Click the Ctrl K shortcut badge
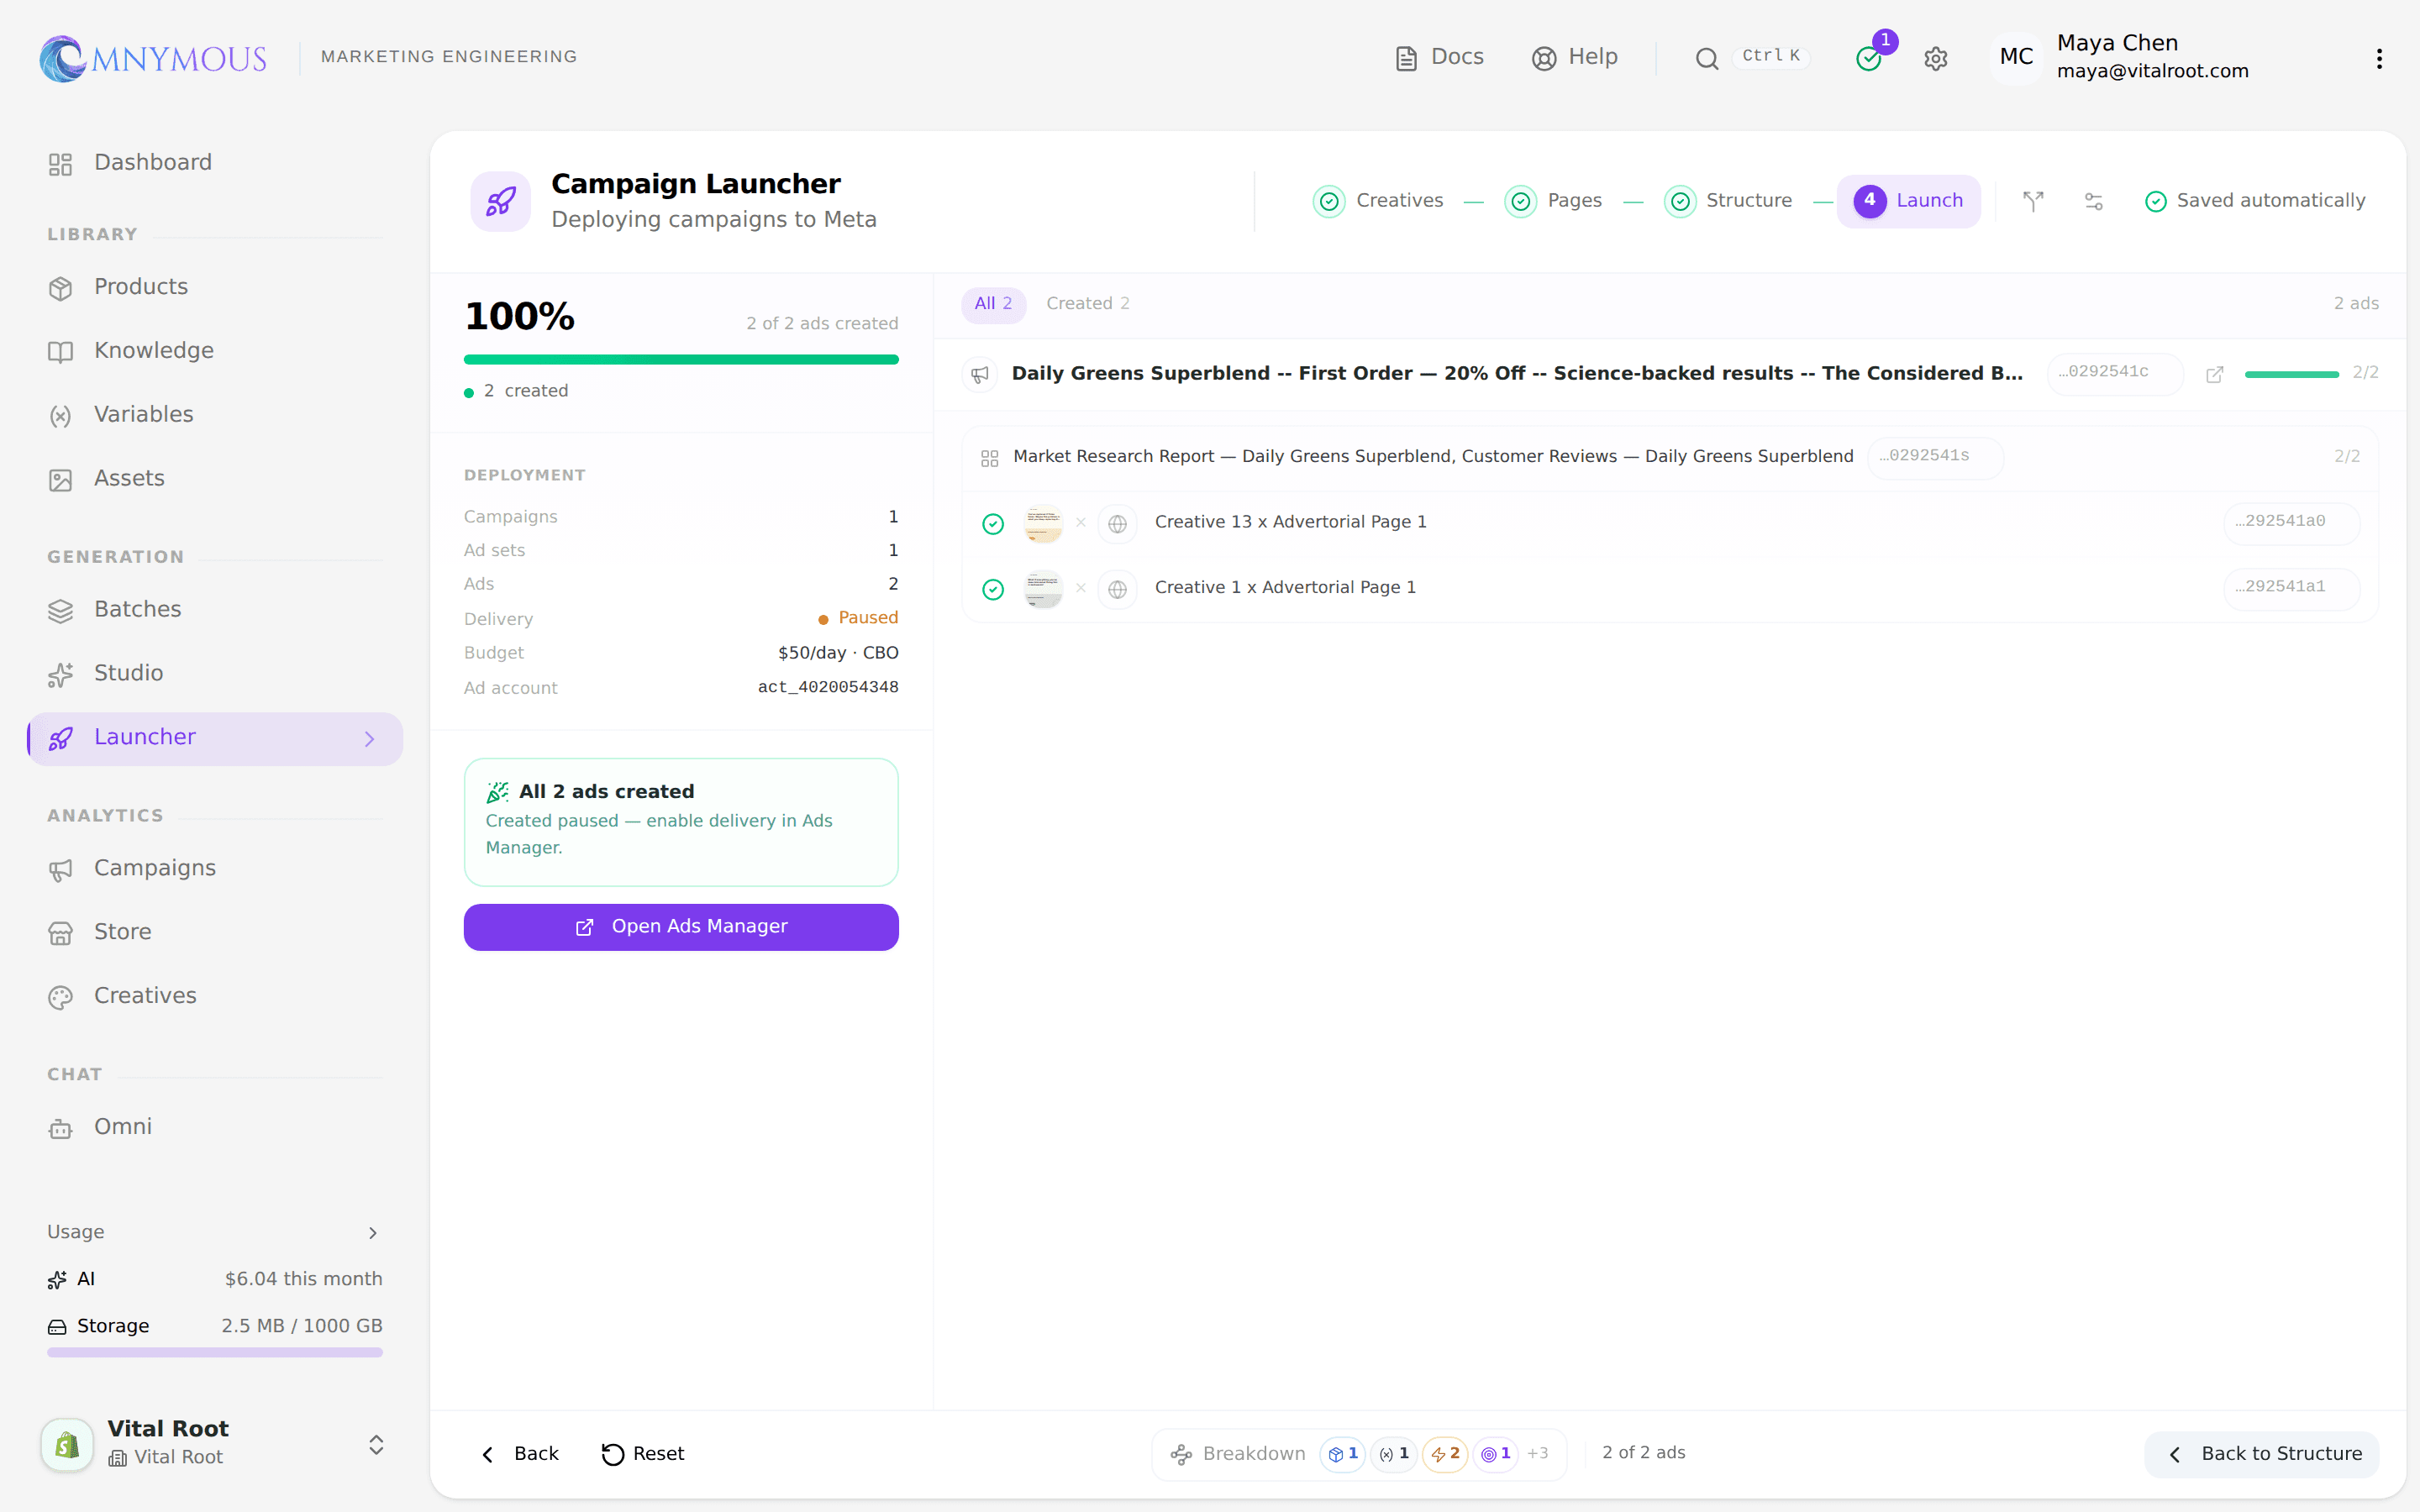Image resolution: width=2420 pixels, height=1512 pixels. click(x=1770, y=56)
